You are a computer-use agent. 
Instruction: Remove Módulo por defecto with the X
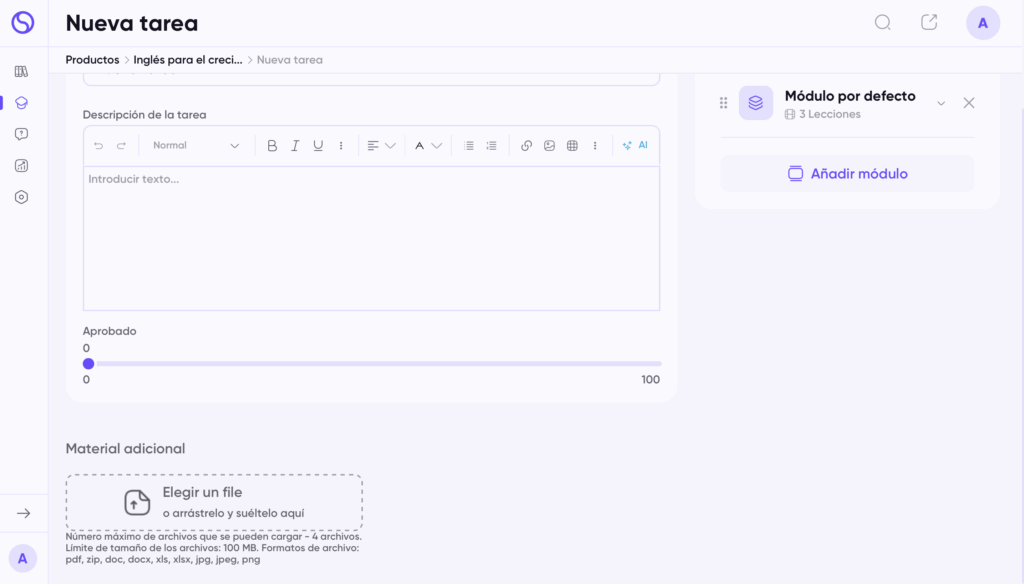click(x=968, y=103)
